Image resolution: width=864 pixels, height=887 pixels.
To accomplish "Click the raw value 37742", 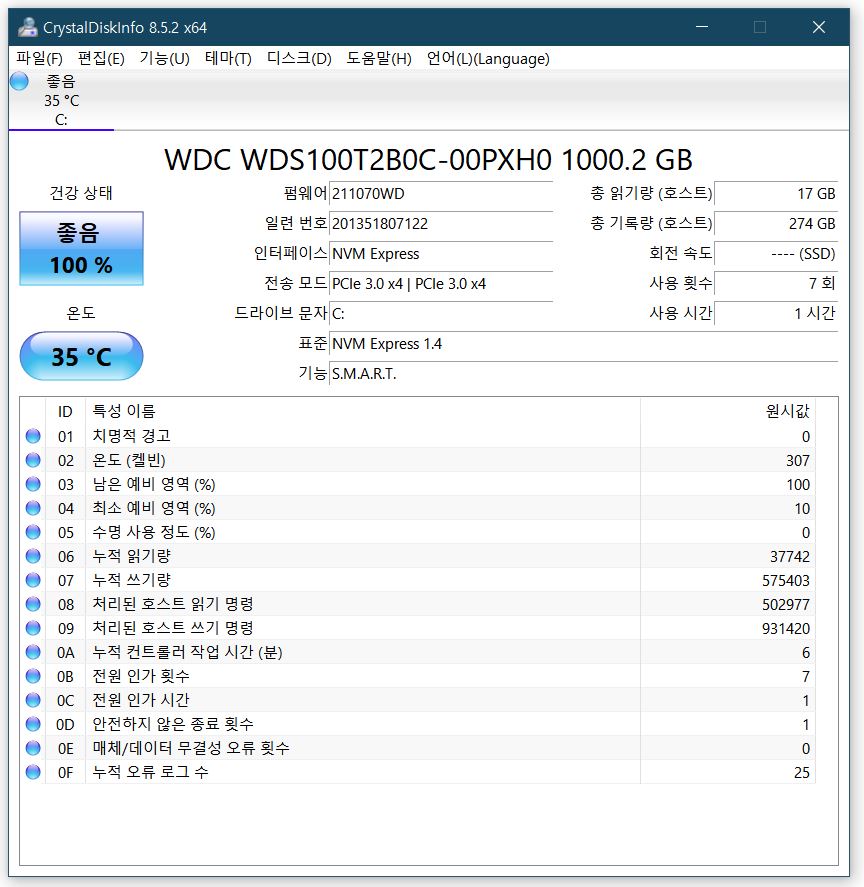I will point(789,557).
